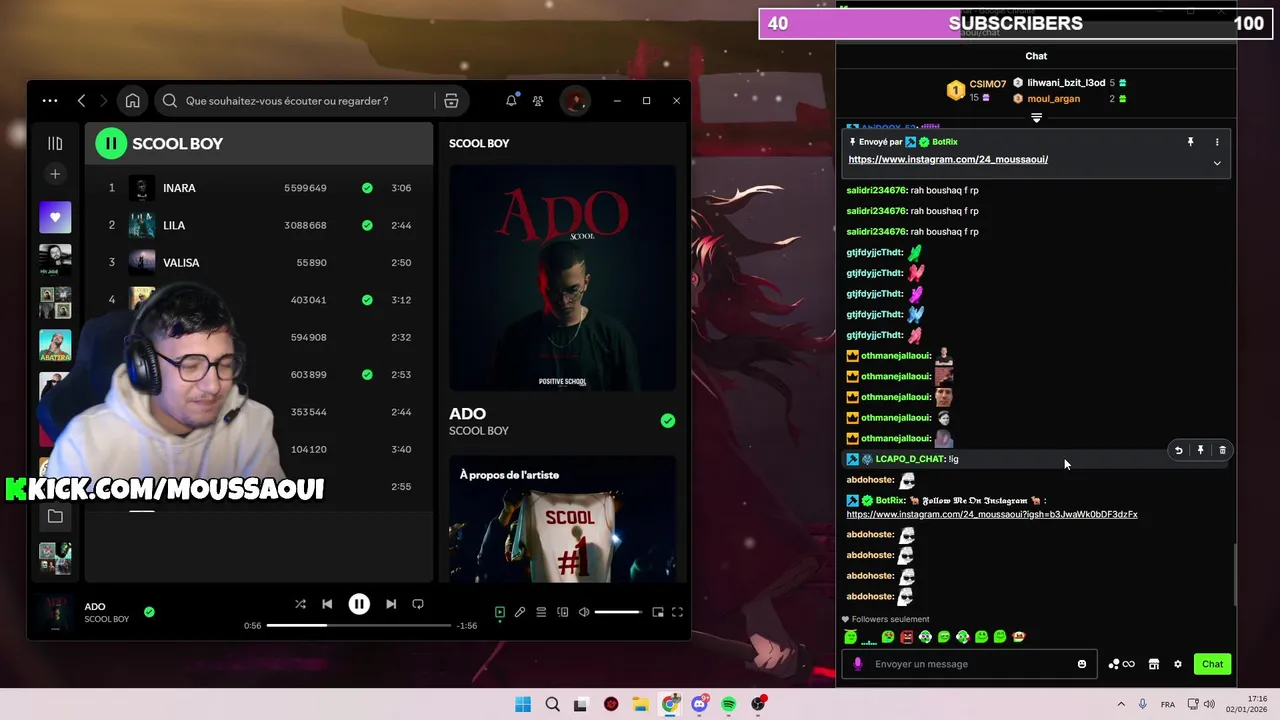Open the sidebar folder icon
This screenshot has height=720, width=1280.
[55, 516]
